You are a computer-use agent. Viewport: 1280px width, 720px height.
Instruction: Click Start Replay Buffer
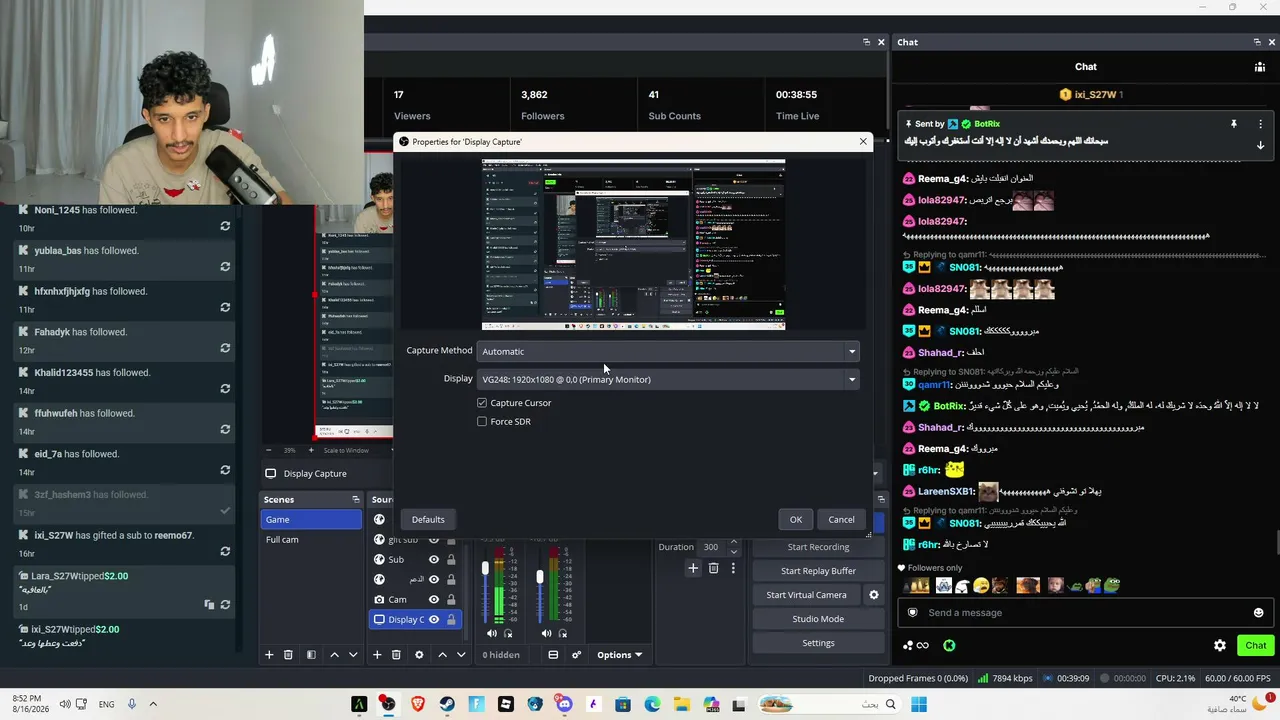(x=818, y=571)
